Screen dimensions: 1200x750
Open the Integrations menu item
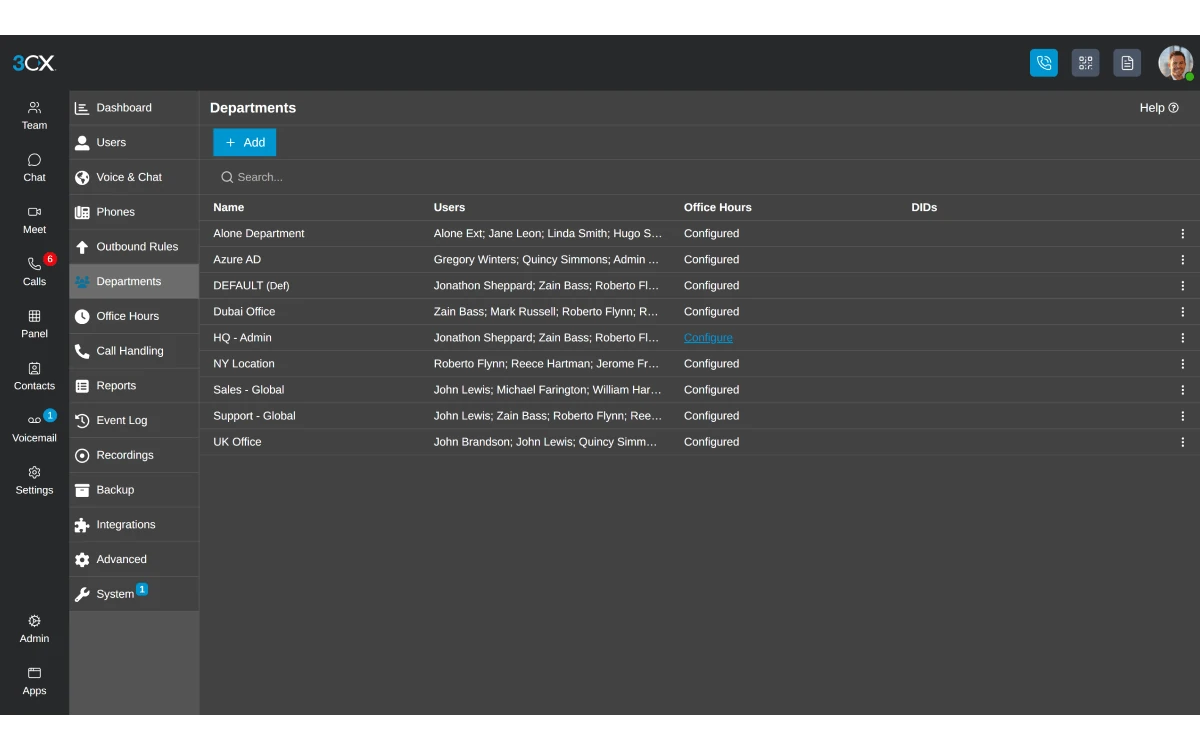click(134, 525)
